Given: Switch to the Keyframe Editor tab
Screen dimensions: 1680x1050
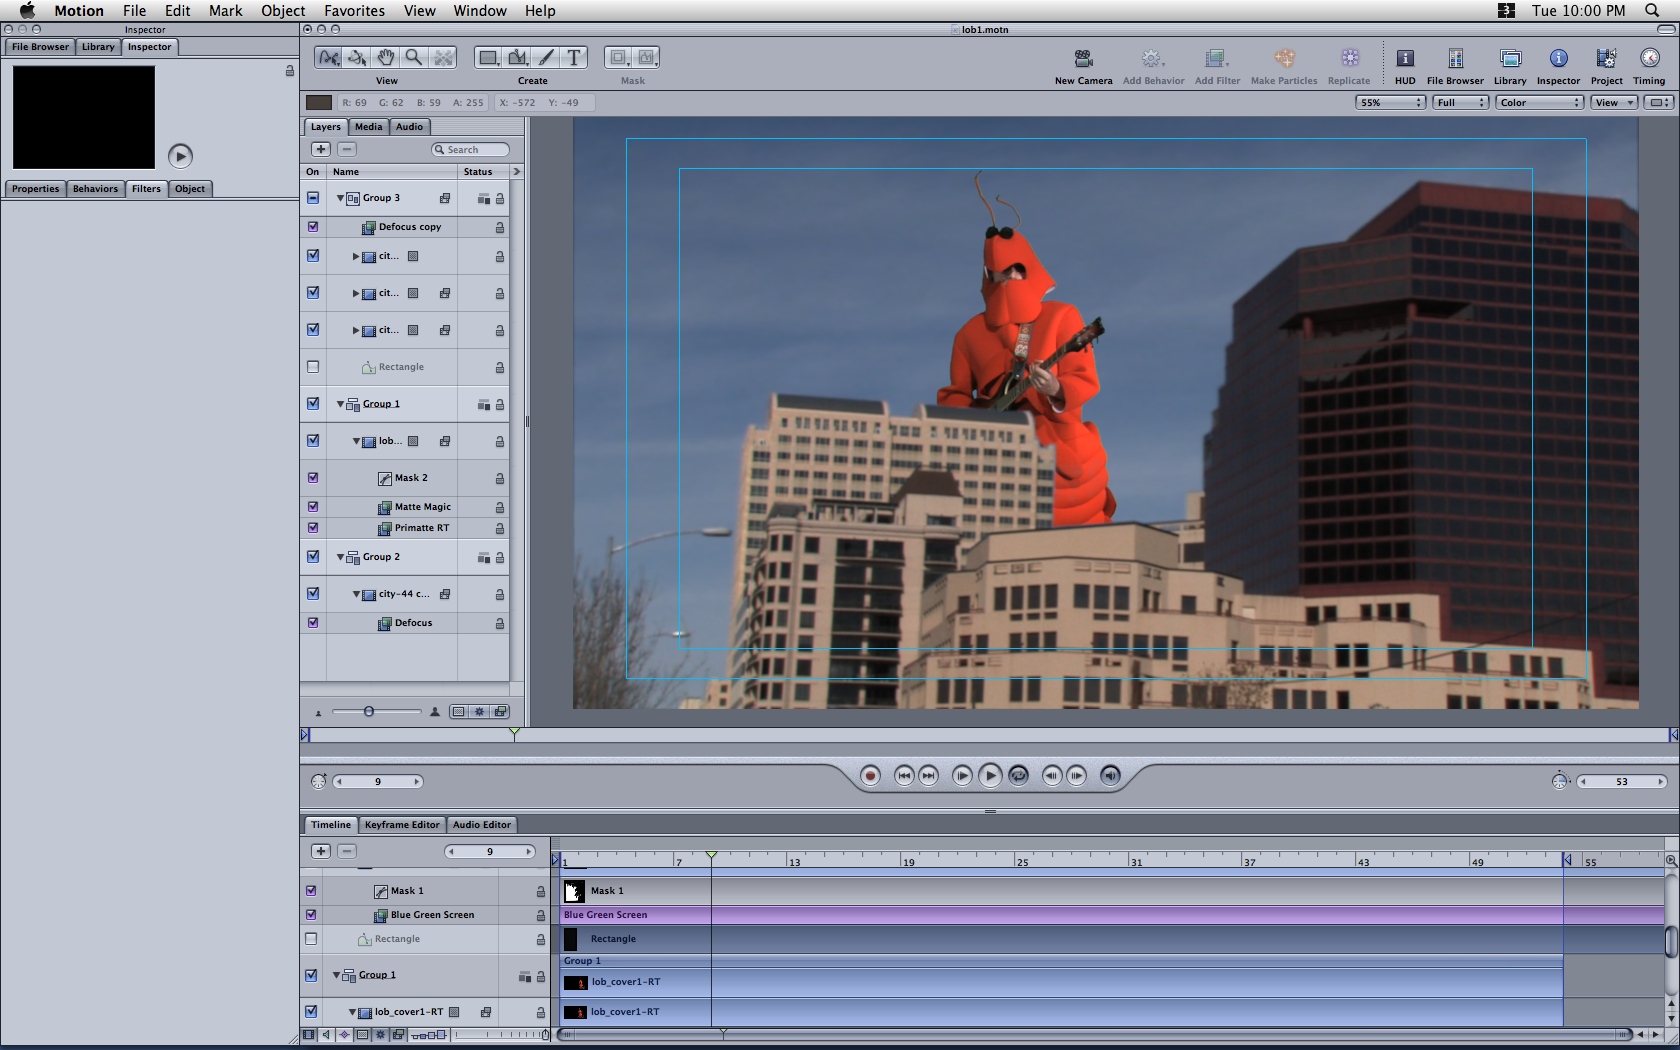Looking at the screenshot, I should pyautogui.click(x=401, y=825).
